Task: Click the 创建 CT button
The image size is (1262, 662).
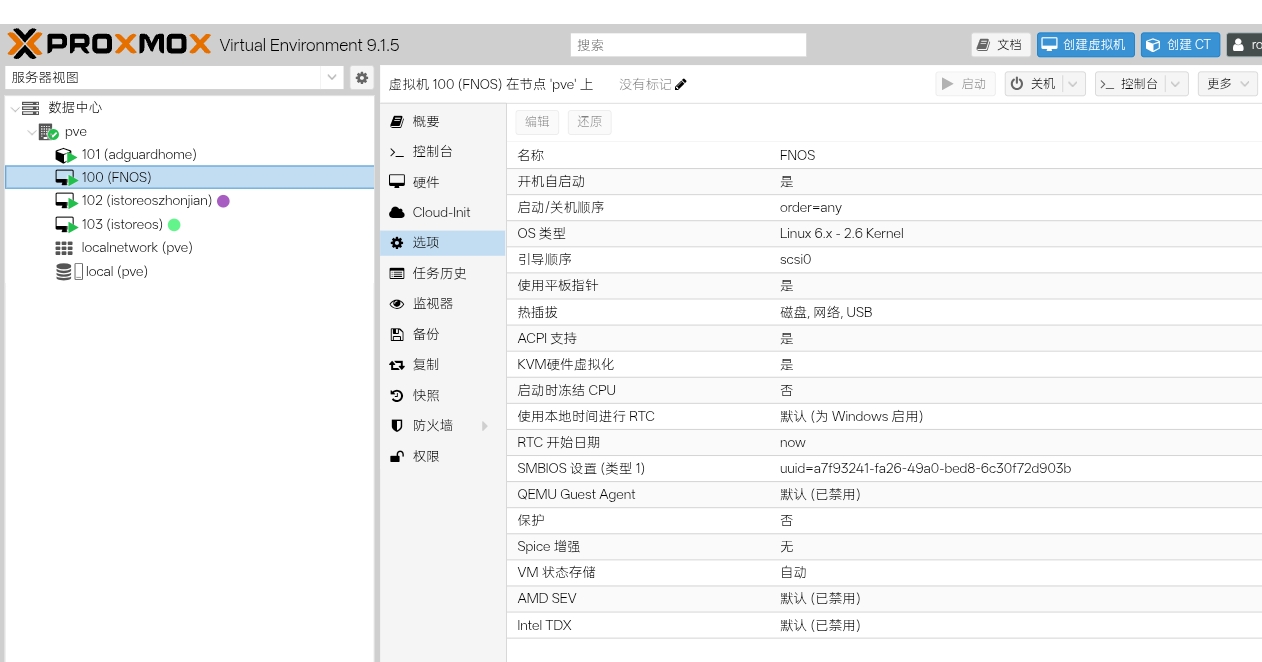Action: pos(1179,45)
